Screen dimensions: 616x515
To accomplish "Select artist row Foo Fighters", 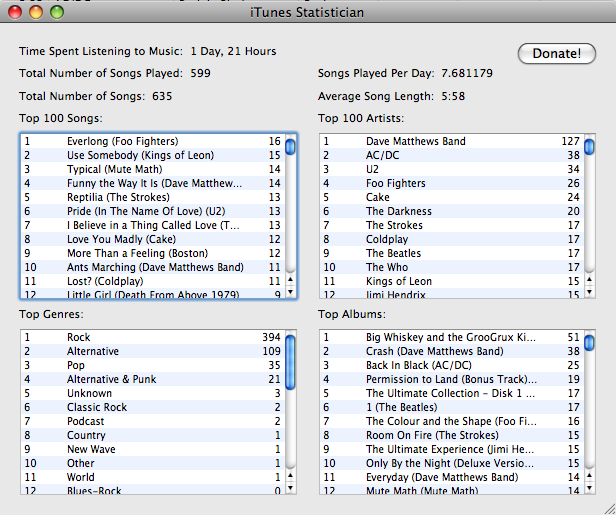I will 452,183.
